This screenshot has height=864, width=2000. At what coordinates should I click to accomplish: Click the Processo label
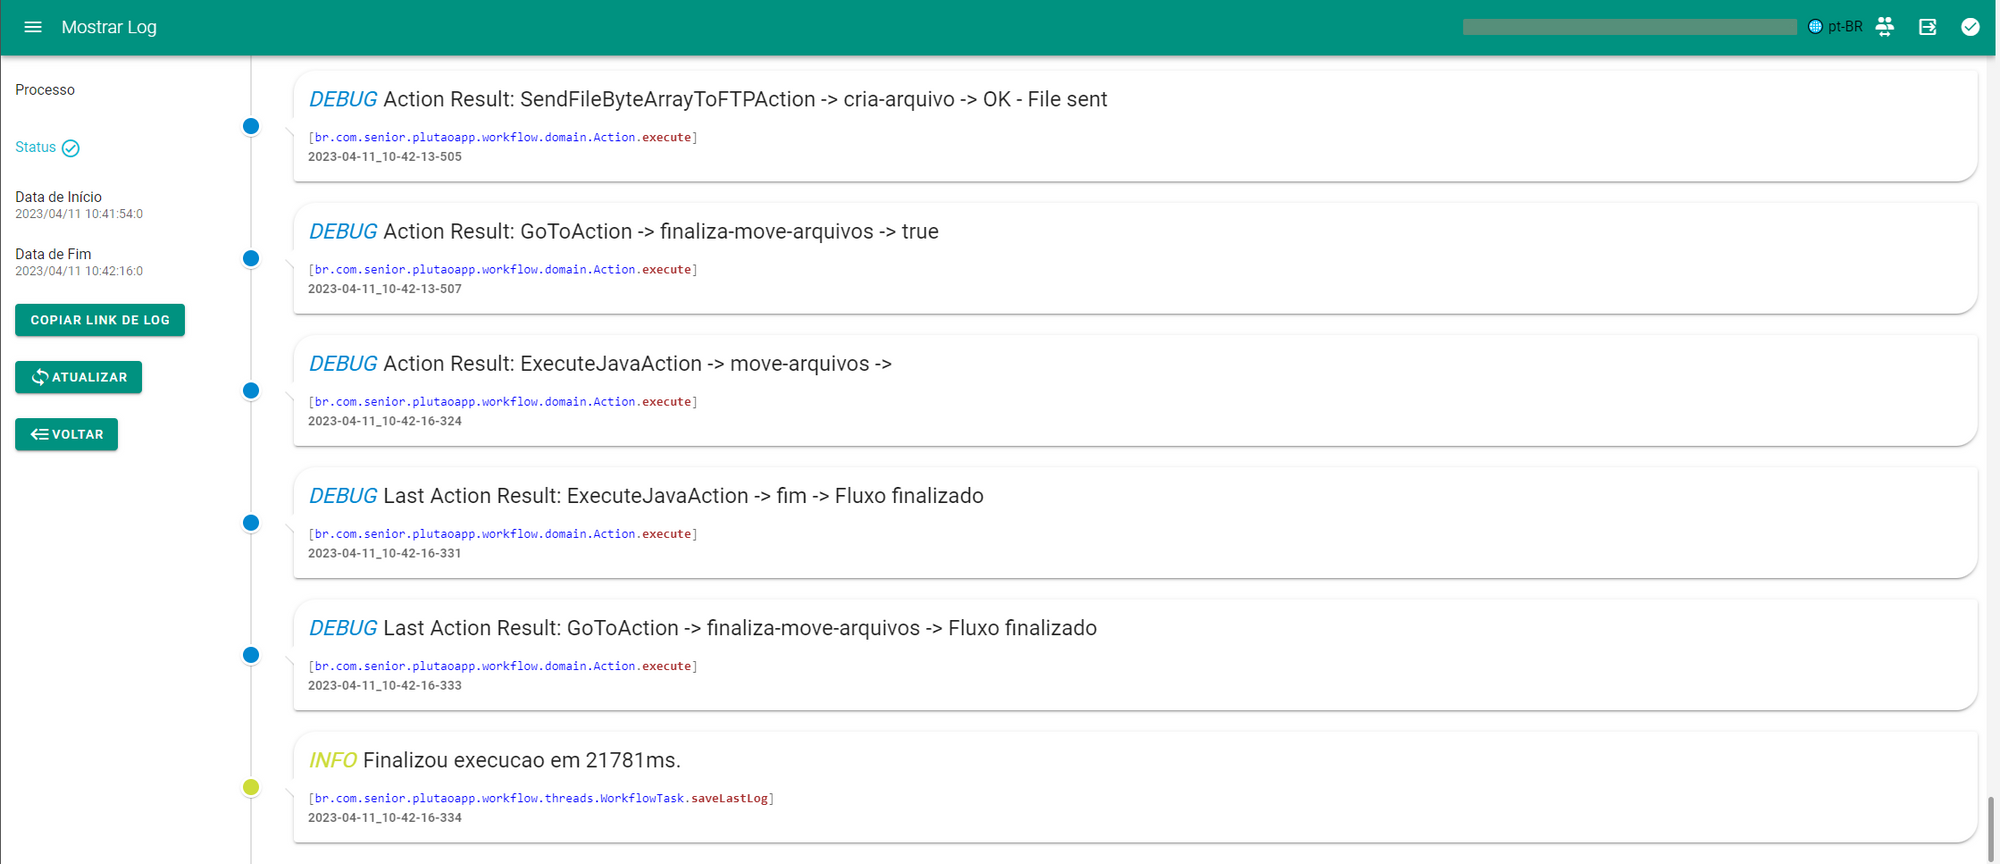click(x=45, y=90)
